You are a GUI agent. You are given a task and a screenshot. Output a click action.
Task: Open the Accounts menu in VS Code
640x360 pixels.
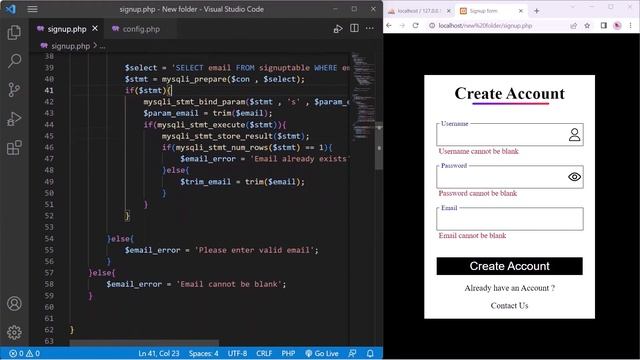pos(14,304)
